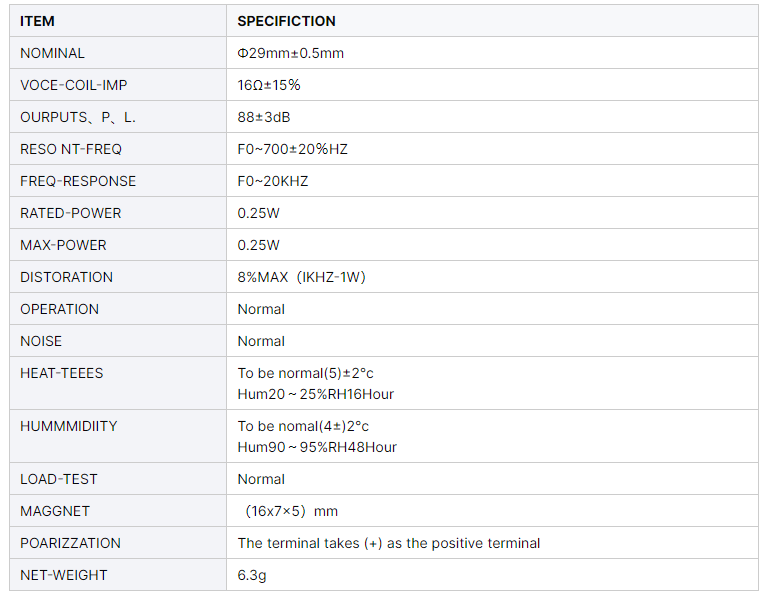Screen dimensions: 769x595
Task: Click the SPECIFICTION column header
Action: (x=286, y=21)
